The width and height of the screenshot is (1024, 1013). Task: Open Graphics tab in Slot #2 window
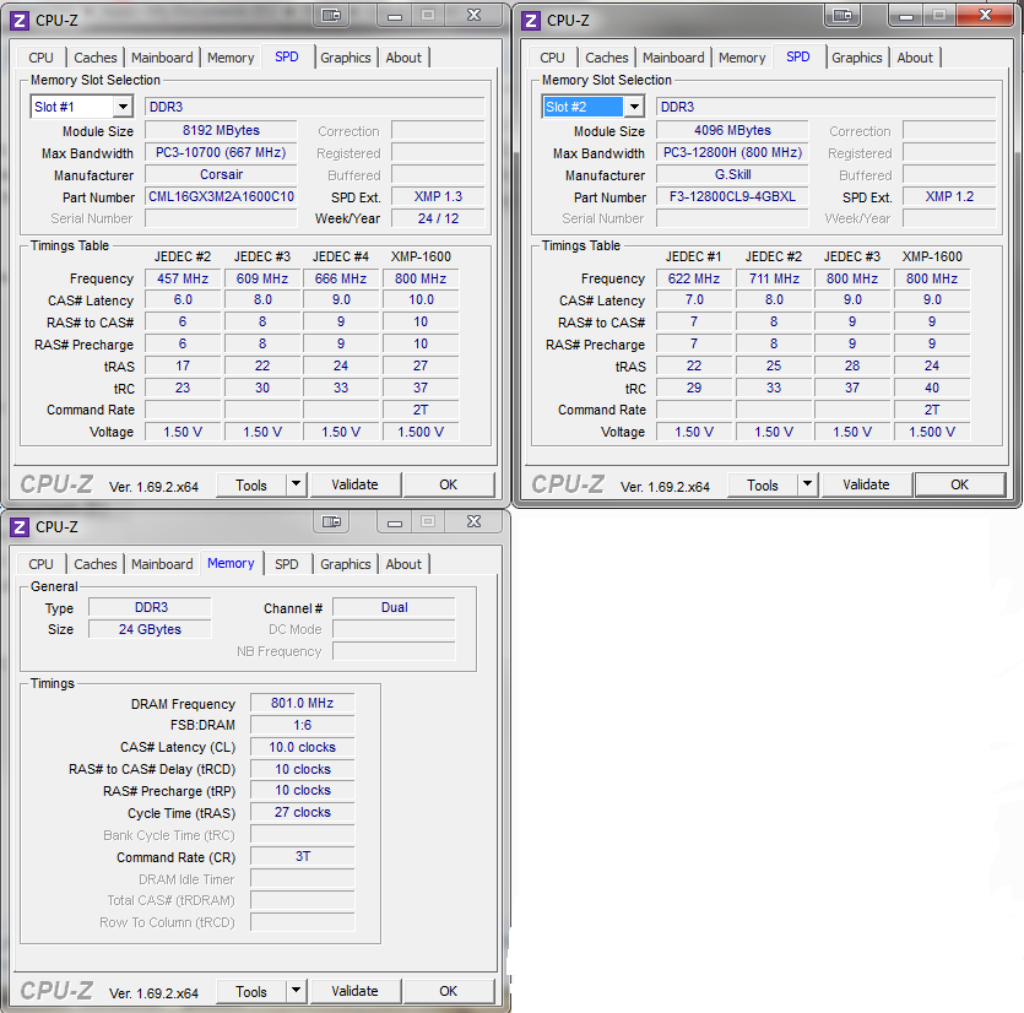coord(857,57)
